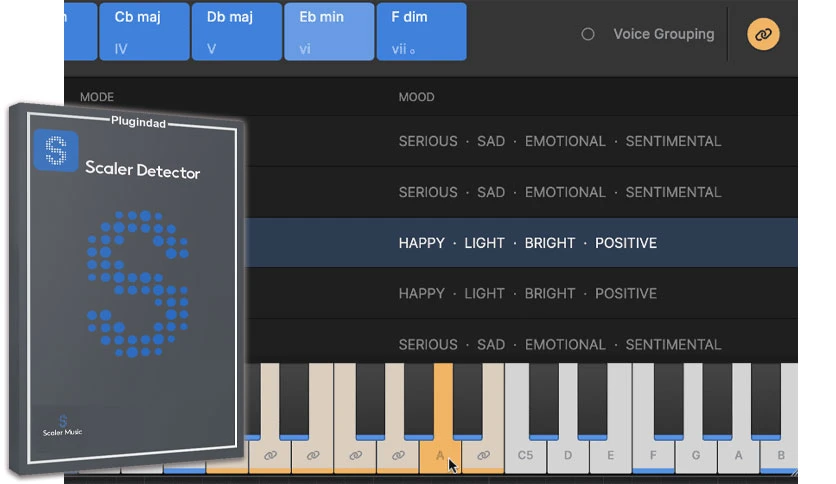Screen dimensions: 836x484
Task: Play black key between gray G and A
Action: click(x=718, y=401)
